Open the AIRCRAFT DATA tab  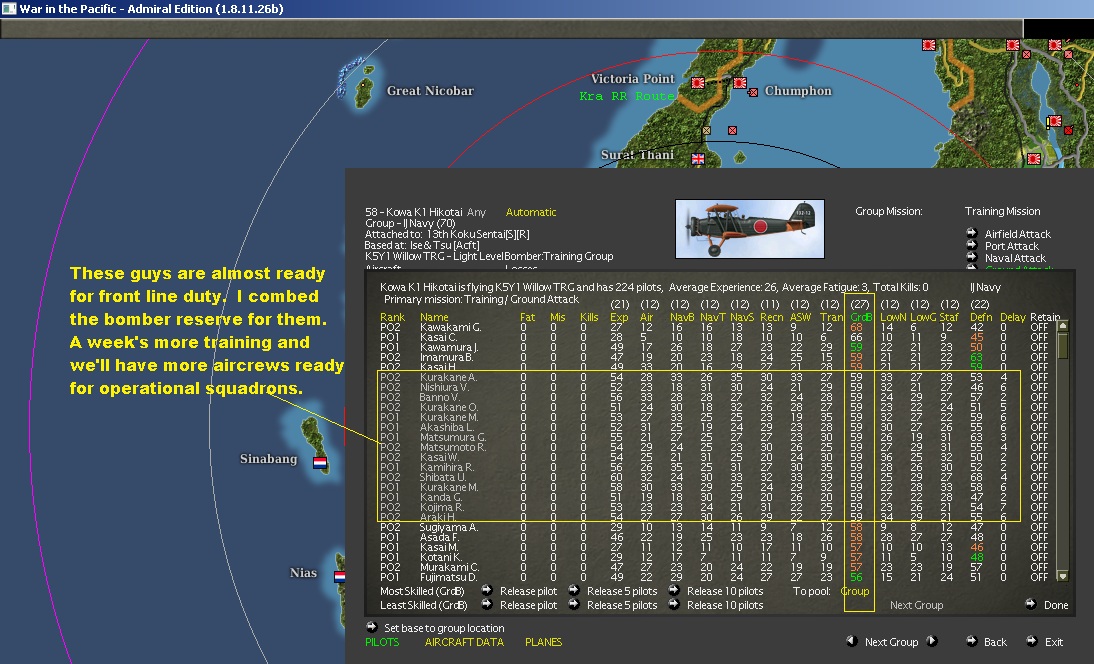tap(464, 642)
